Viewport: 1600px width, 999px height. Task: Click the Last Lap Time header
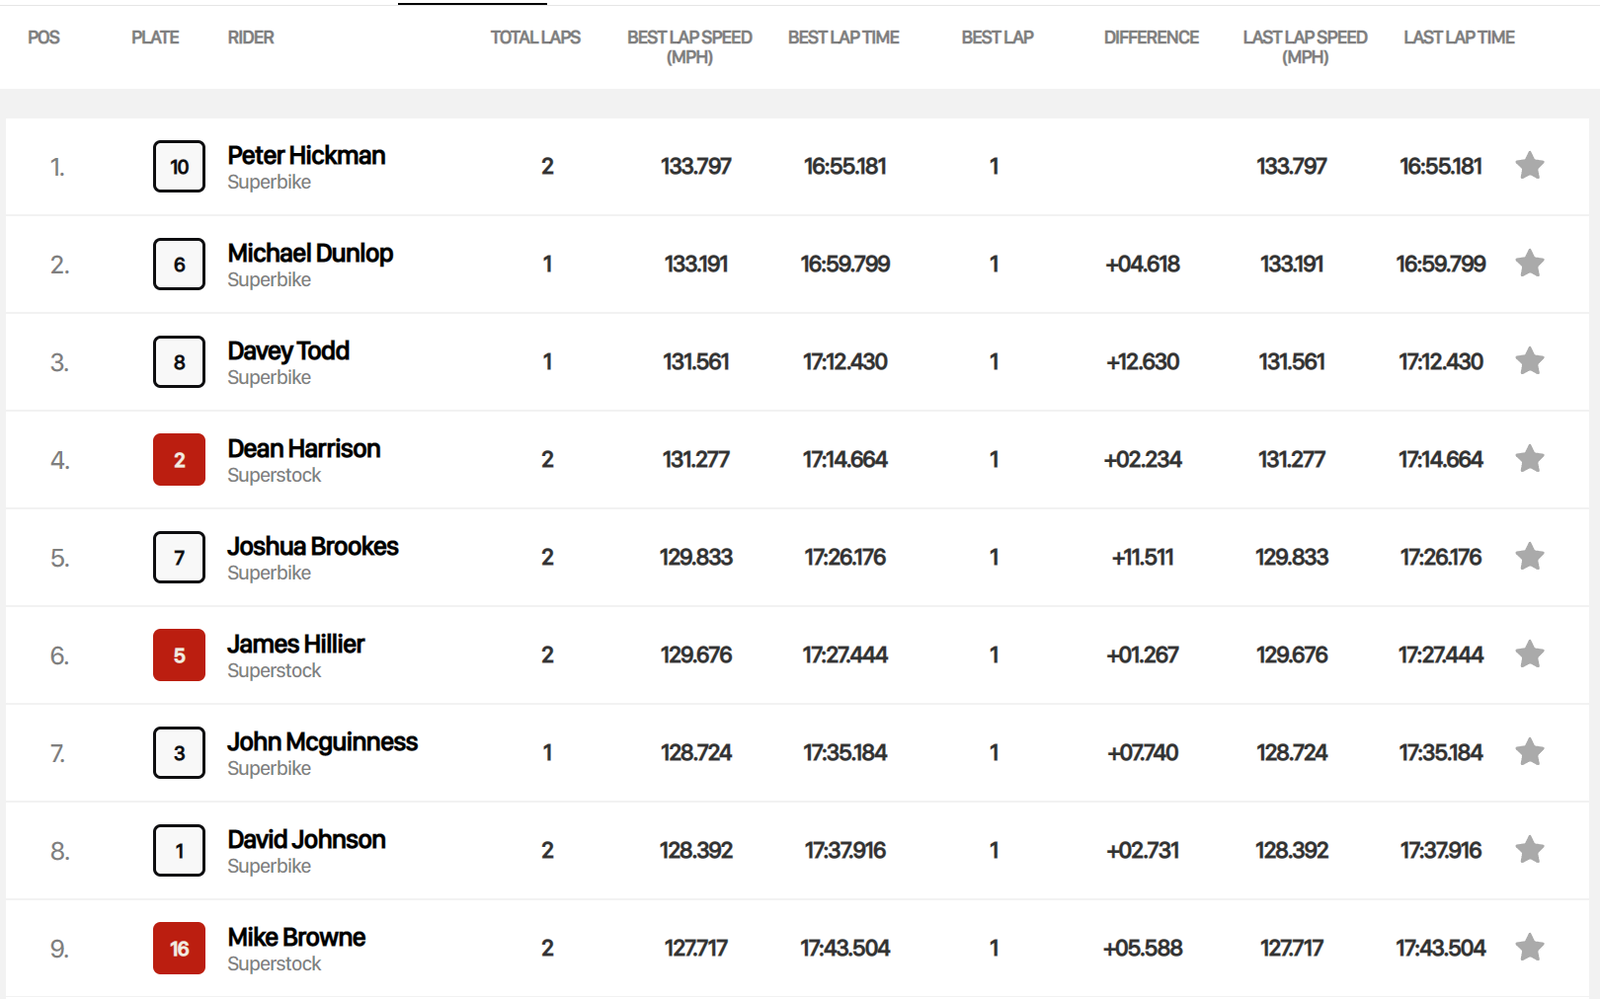[x=1458, y=38]
